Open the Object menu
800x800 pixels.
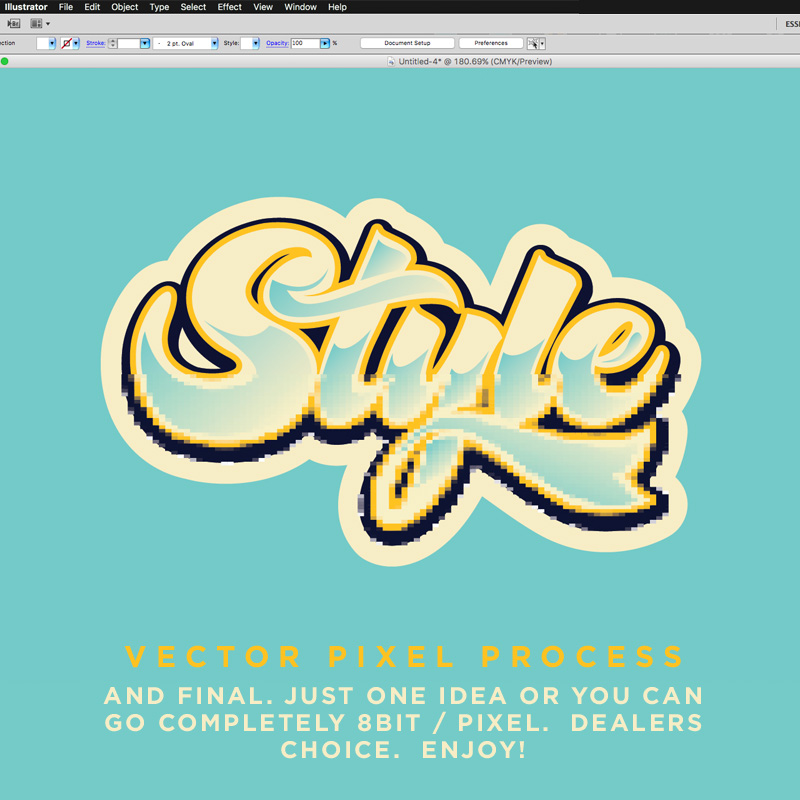[124, 7]
